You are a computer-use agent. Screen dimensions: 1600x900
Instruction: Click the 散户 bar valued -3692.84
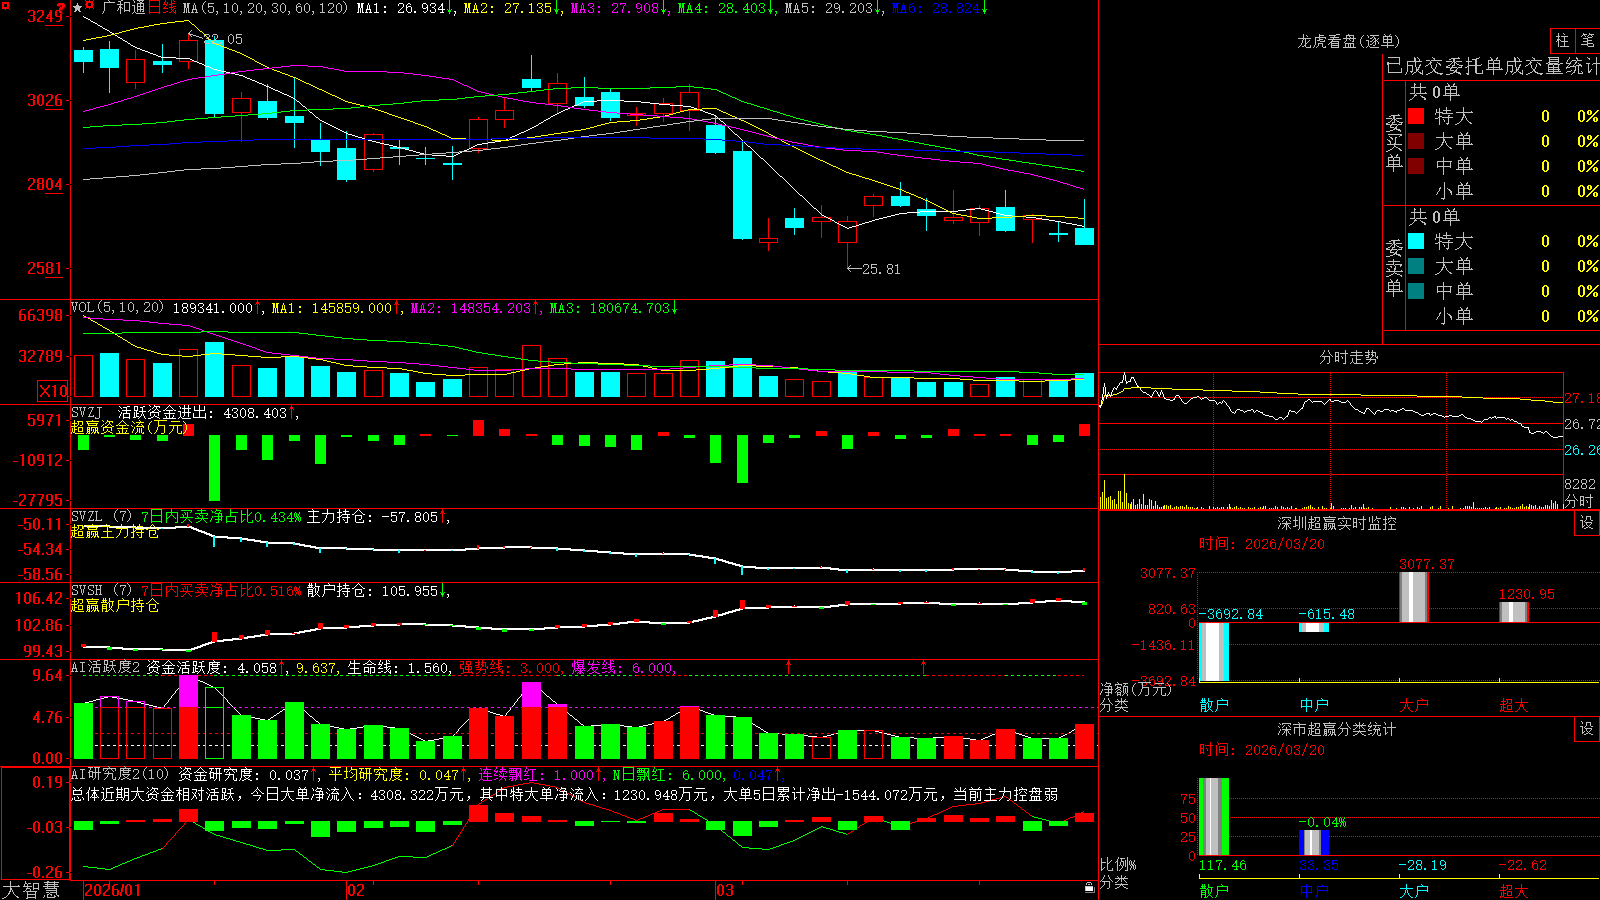[x=1214, y=652]
